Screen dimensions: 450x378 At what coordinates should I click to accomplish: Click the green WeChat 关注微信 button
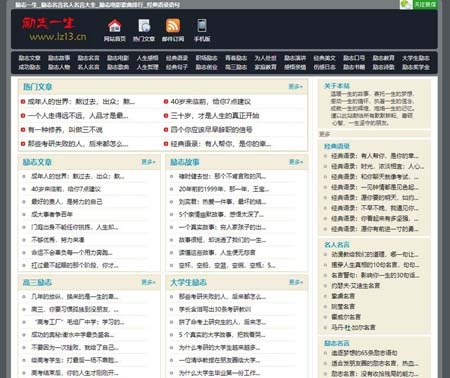click(x=419, y=4)
